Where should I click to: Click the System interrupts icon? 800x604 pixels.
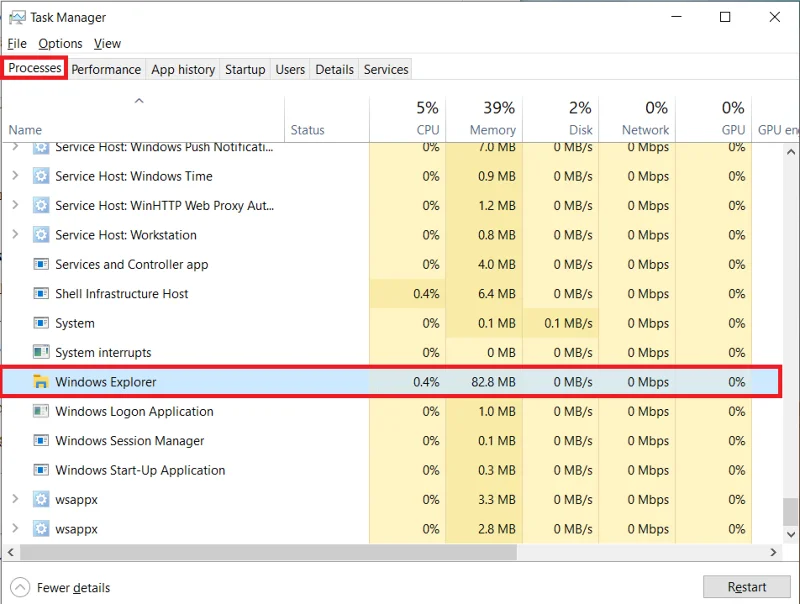(41, 353)
